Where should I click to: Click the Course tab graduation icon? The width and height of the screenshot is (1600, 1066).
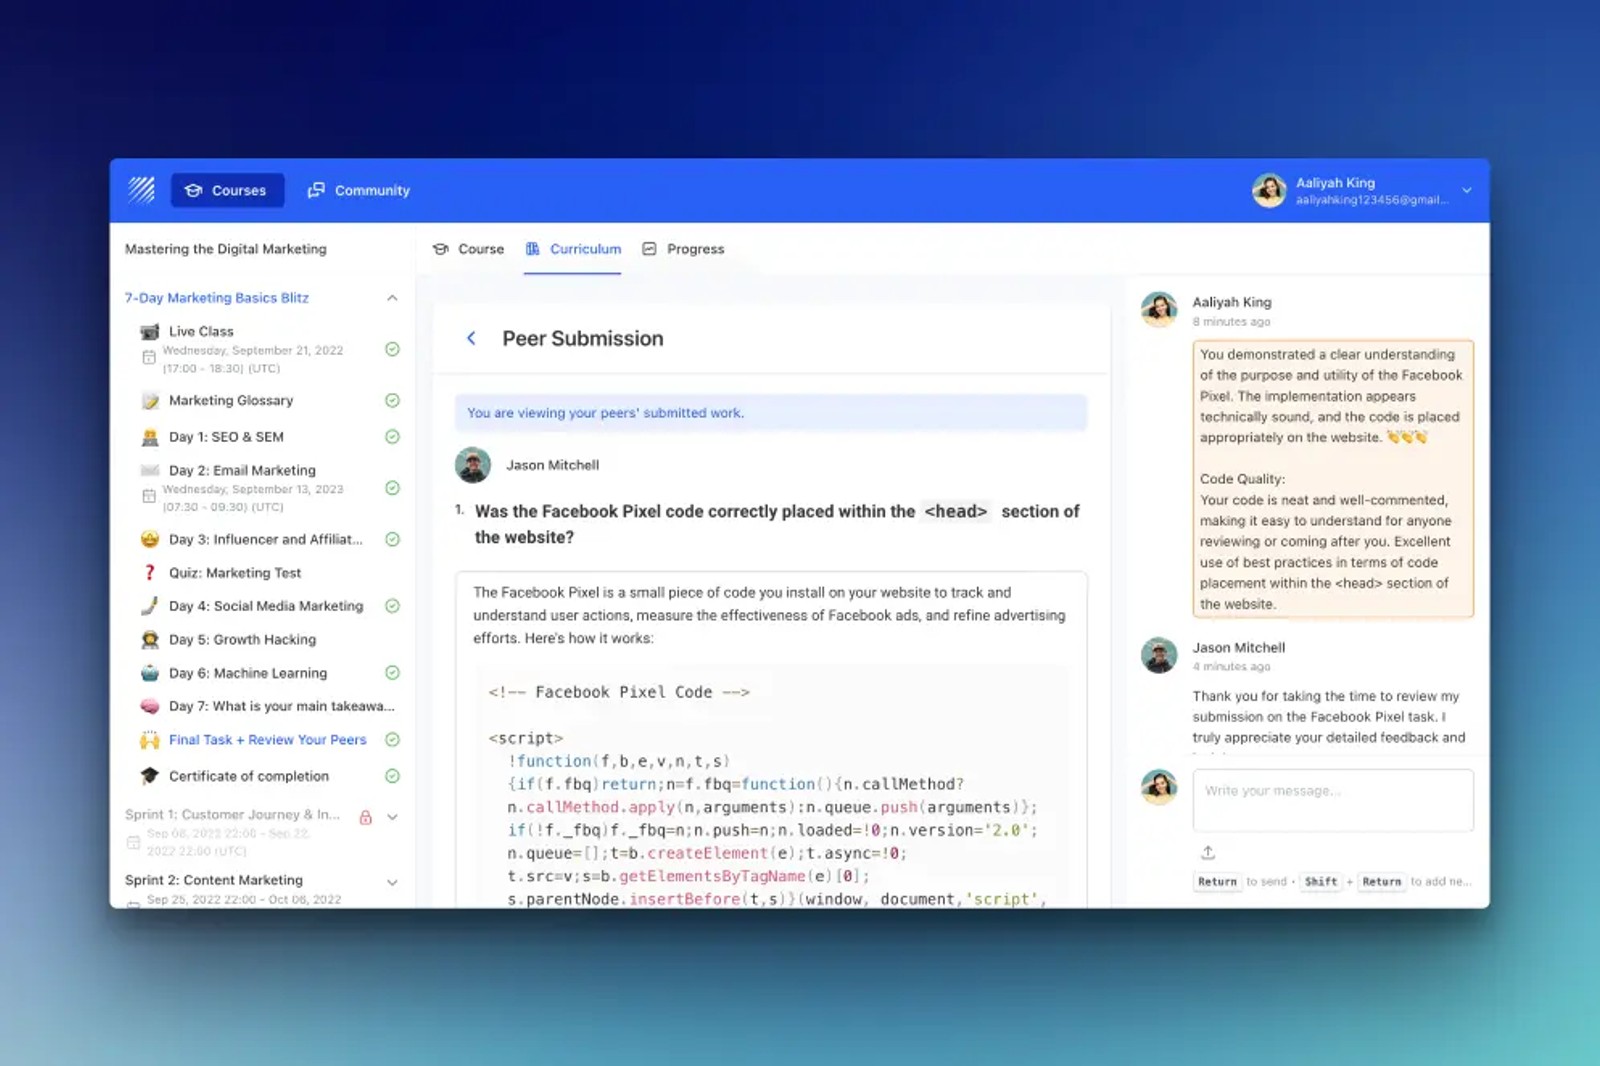(x=440, y=249)
